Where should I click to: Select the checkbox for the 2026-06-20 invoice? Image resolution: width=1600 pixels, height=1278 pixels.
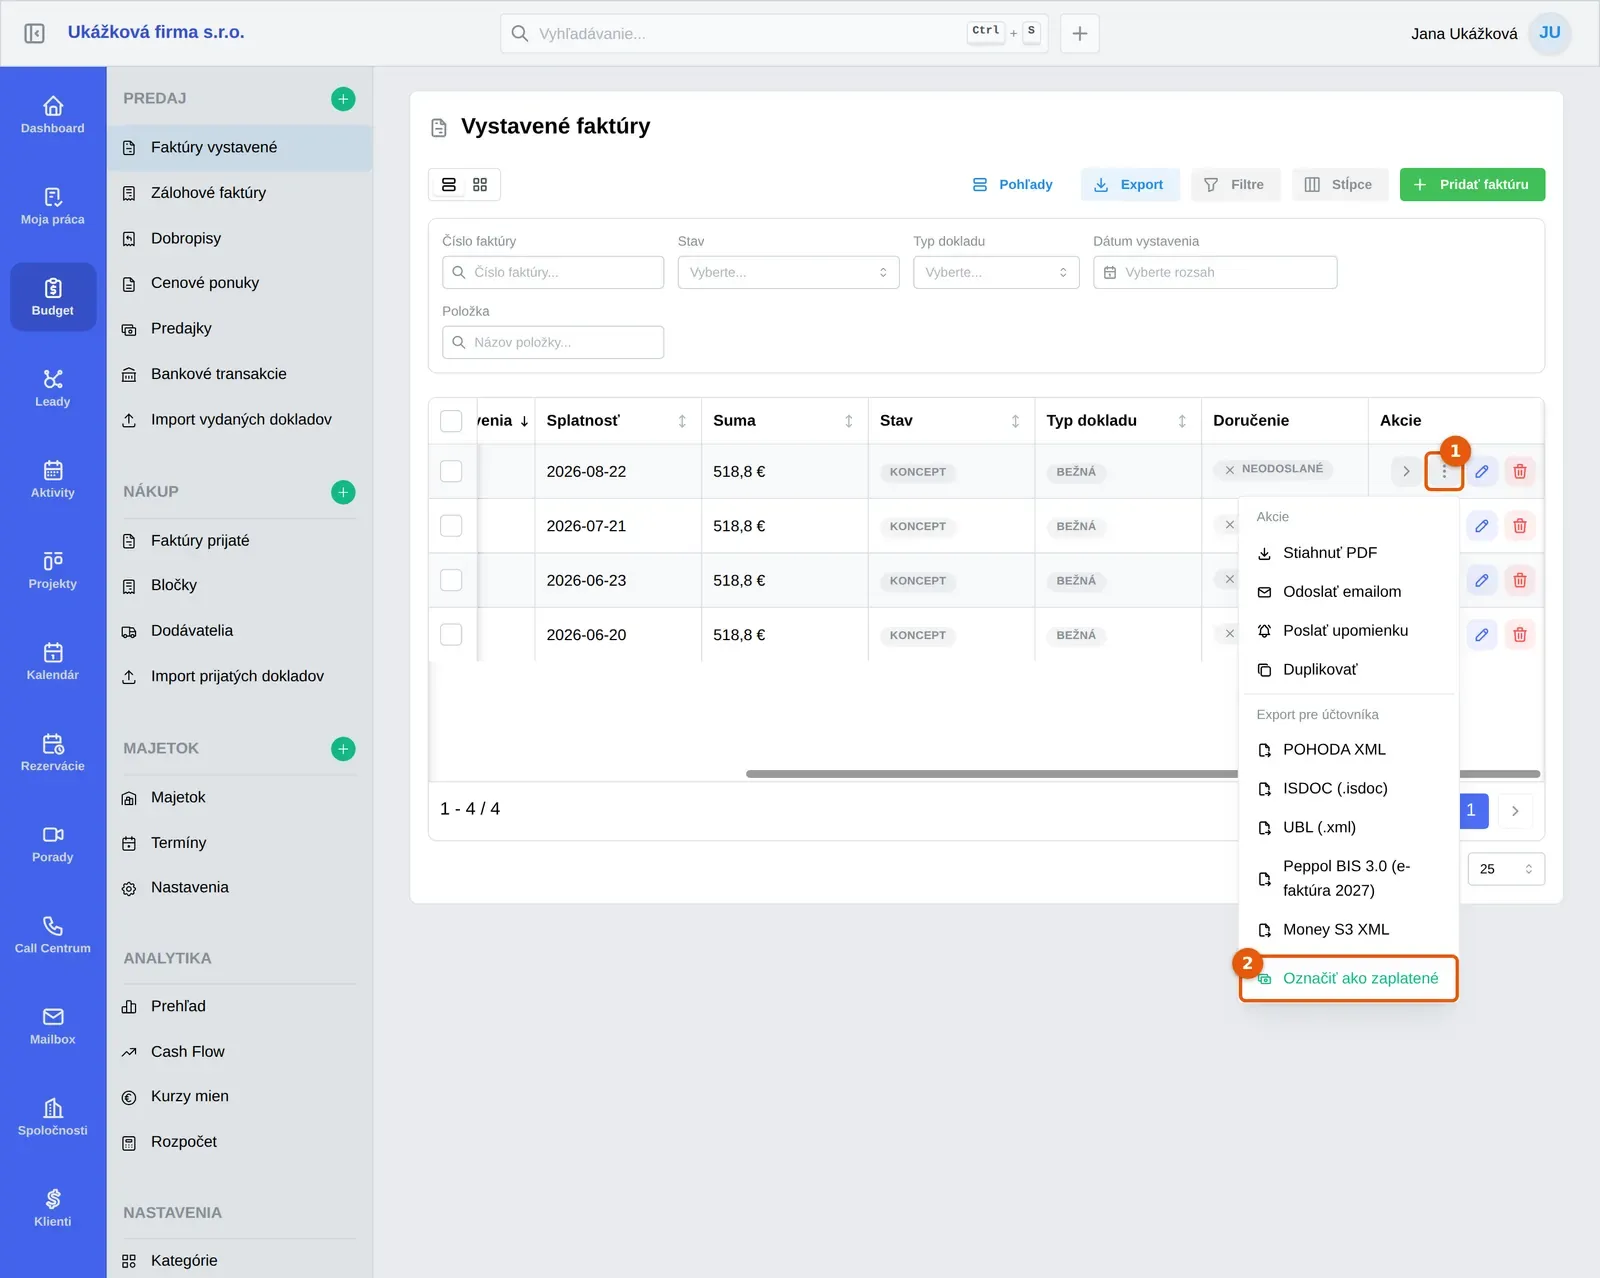coord(451,635)
